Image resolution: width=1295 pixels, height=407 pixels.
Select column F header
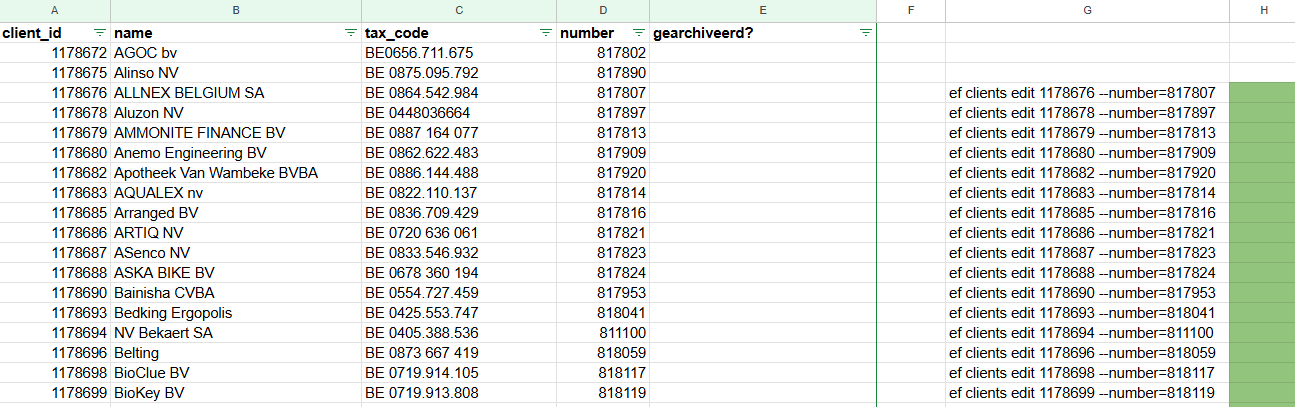[911, 10]
